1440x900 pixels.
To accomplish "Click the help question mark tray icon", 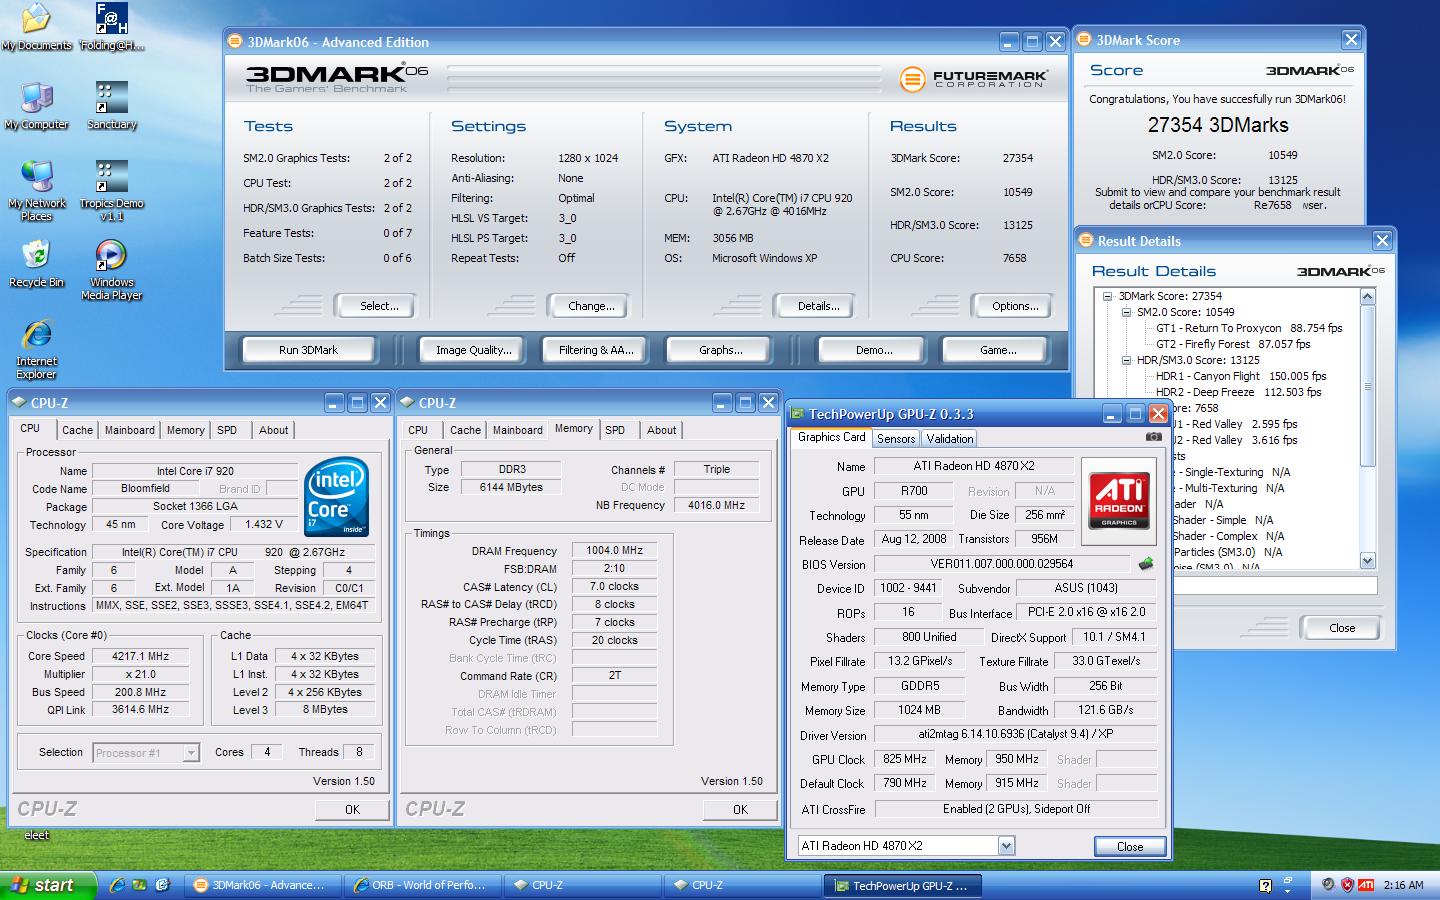I will click(x=1266, y=885).
